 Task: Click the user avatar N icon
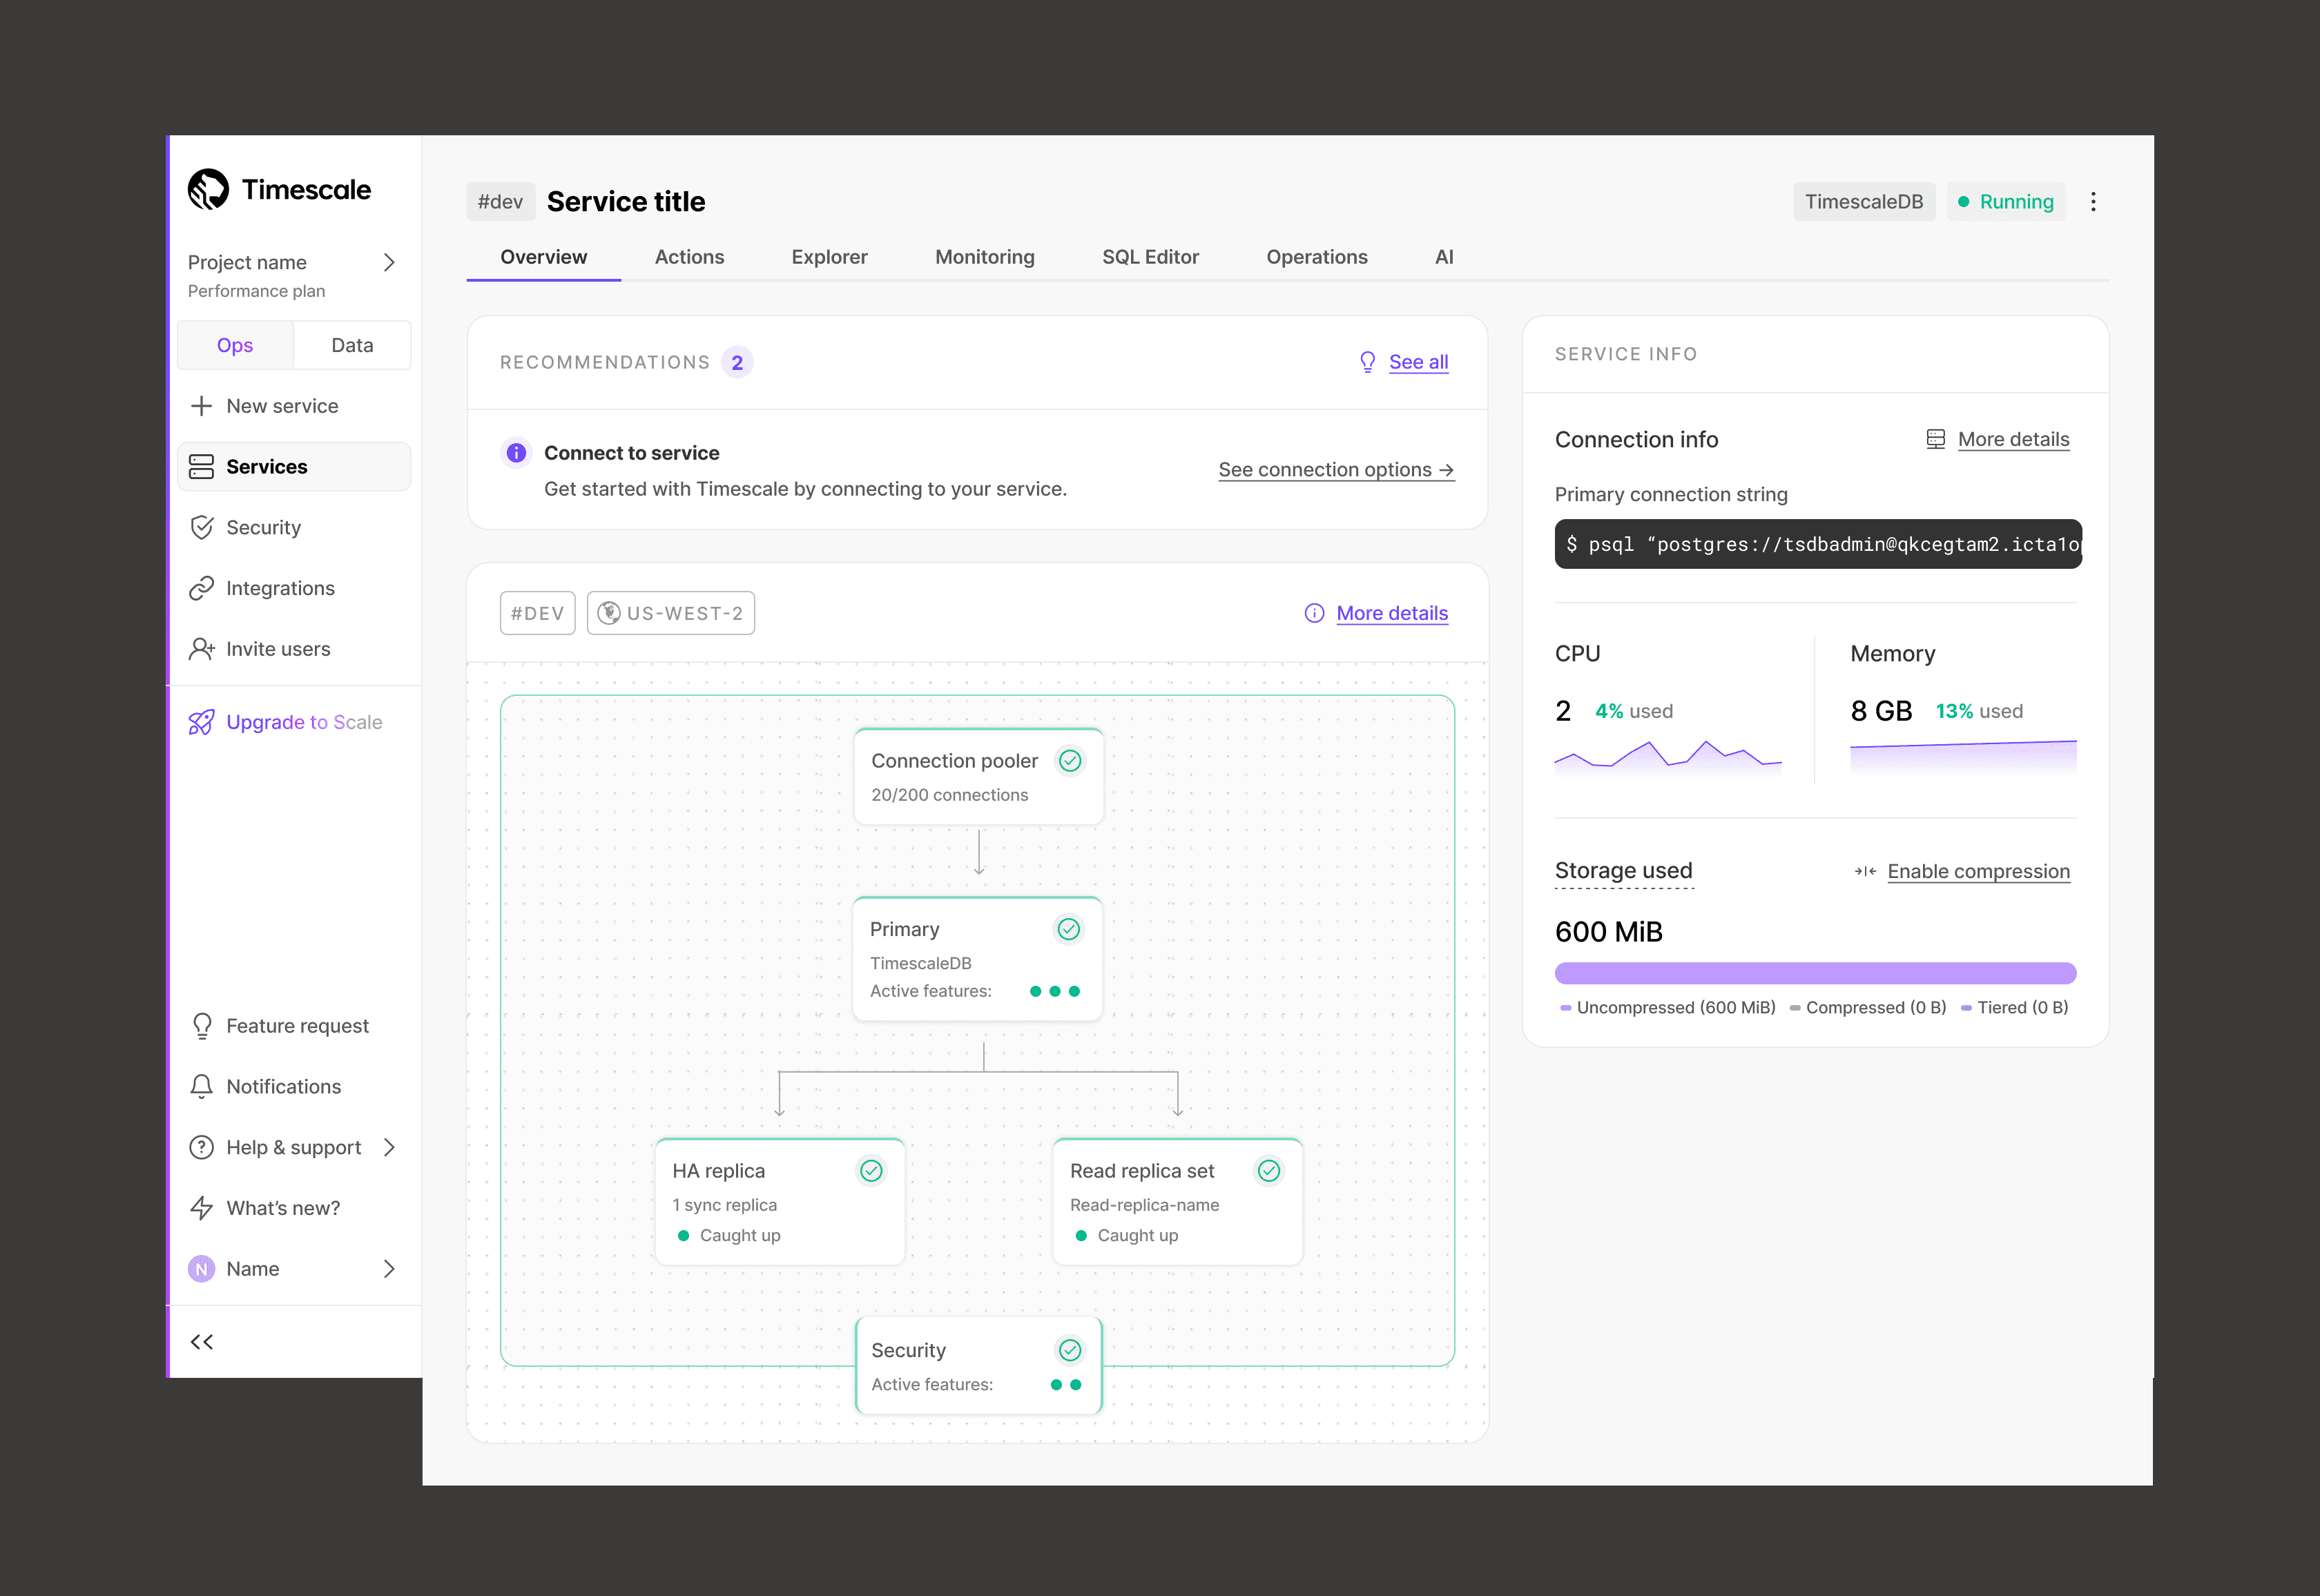point(201,1269)
